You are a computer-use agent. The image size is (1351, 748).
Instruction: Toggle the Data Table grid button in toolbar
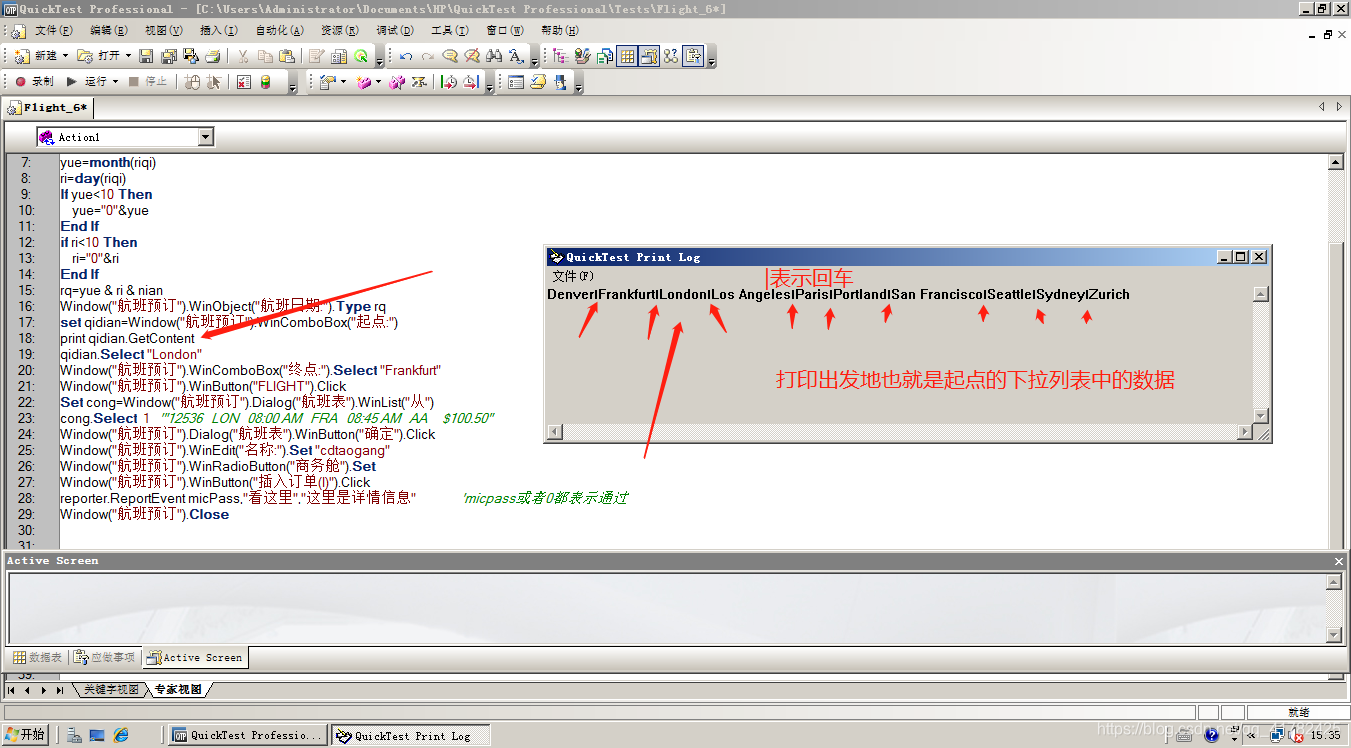(x=627, y=56)
